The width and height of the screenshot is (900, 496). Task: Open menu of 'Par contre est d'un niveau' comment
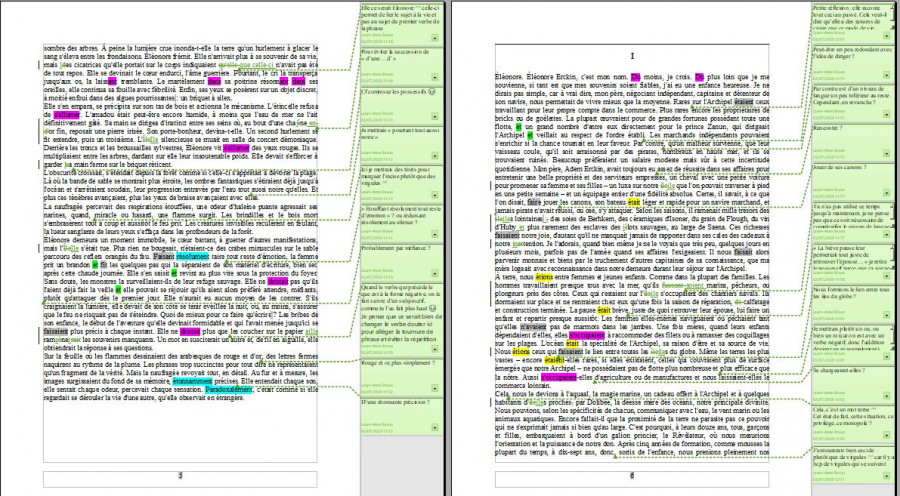click(x=887, y=115)
